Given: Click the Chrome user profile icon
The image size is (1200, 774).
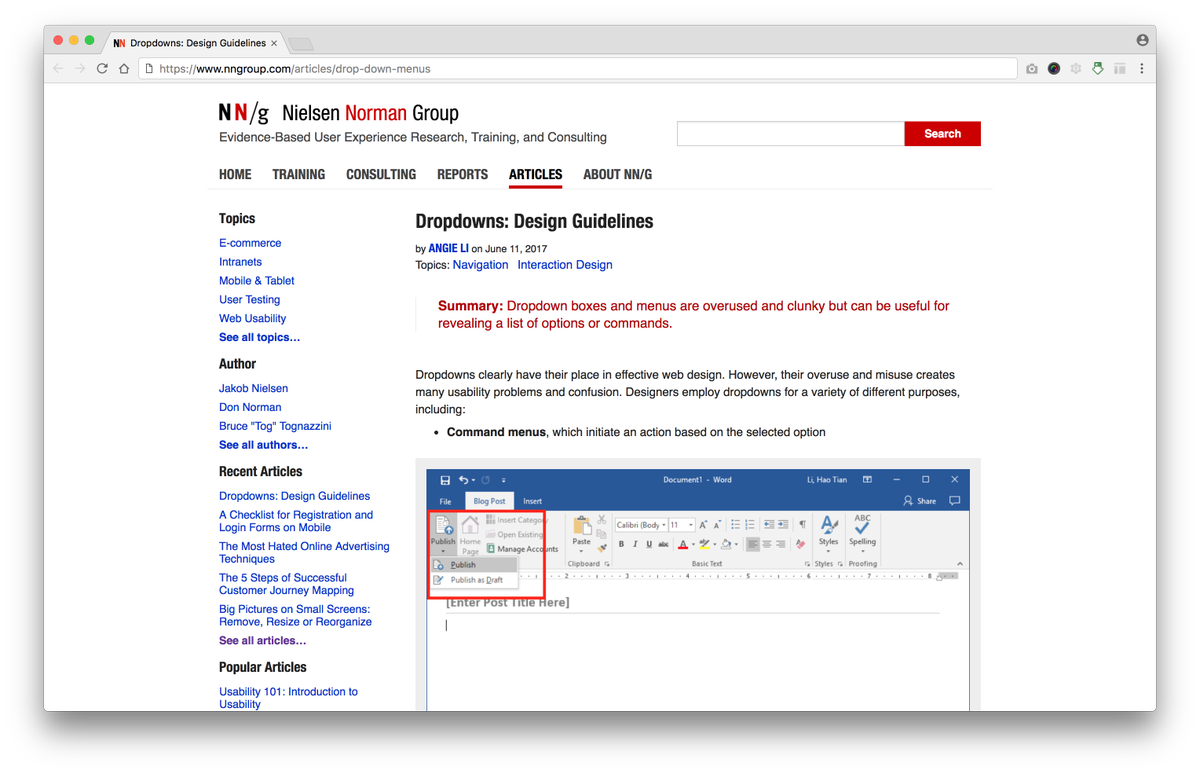Looking at the screenshot, I should click(1142, 41).
